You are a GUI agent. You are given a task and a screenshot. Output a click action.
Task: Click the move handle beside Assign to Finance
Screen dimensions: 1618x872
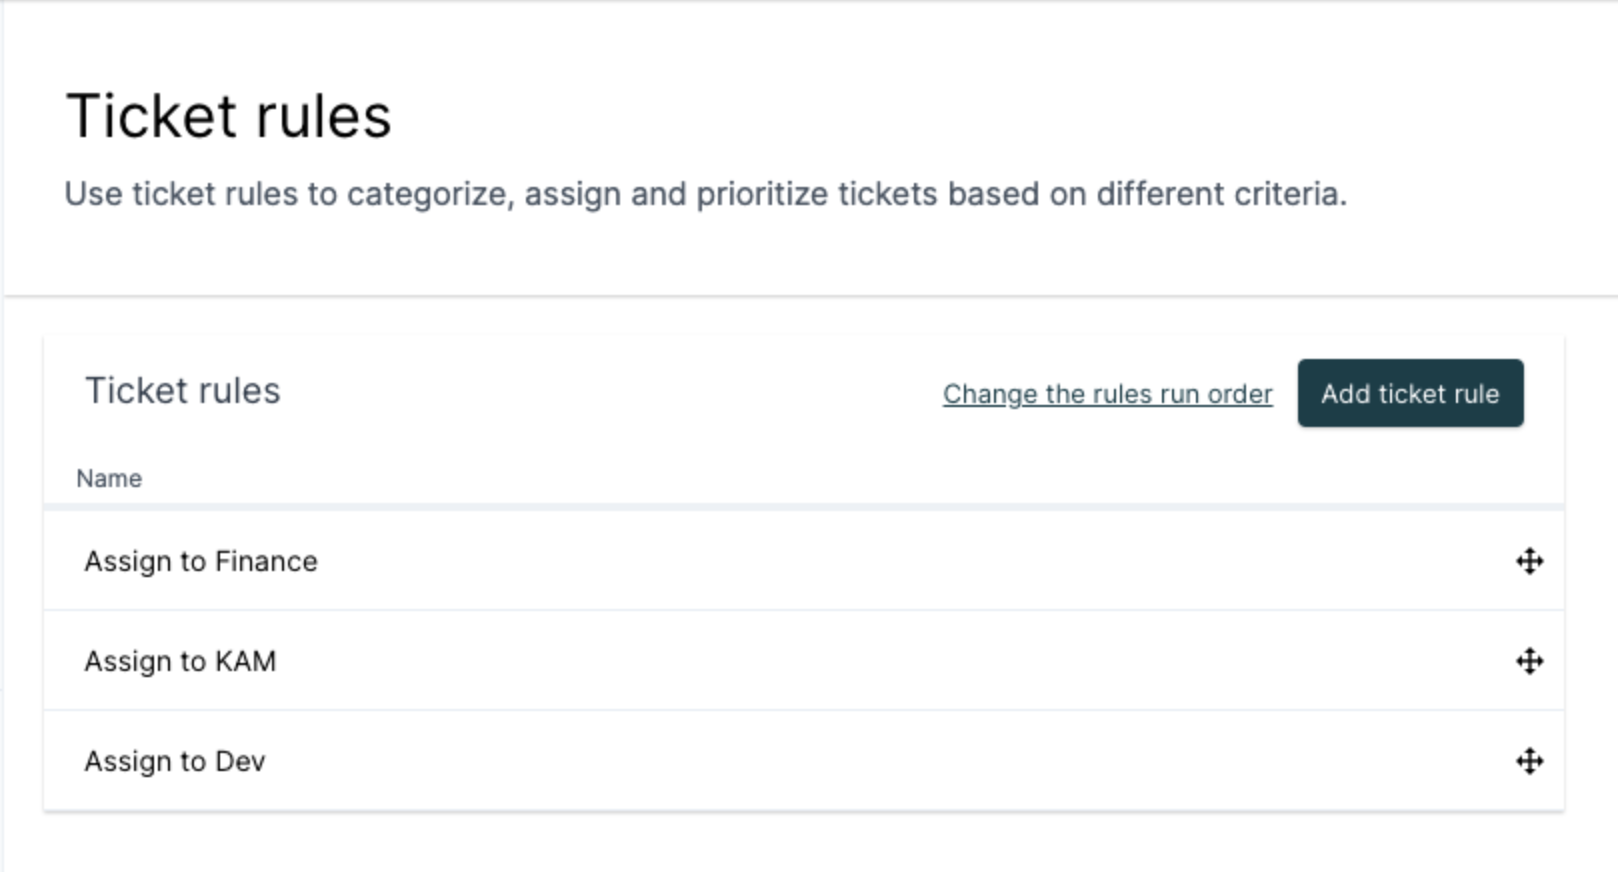[x=1529, y=561]
